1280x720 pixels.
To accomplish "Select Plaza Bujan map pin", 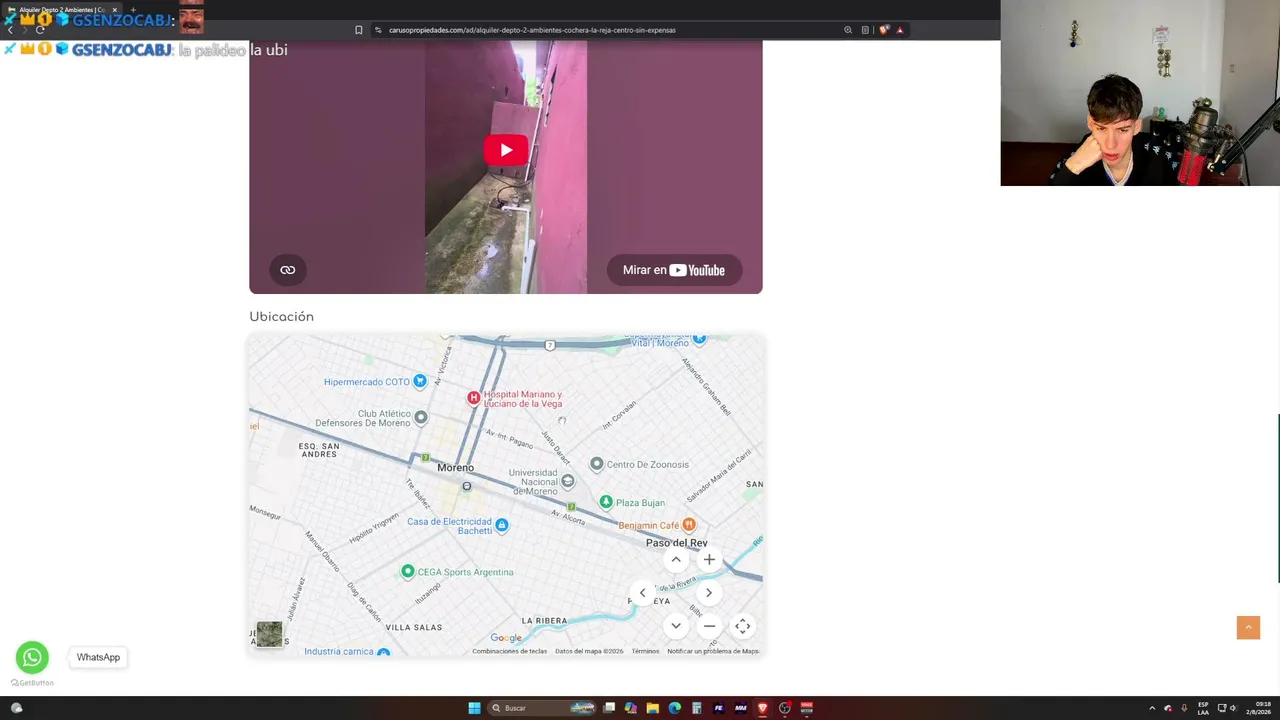I will point(606,502).
